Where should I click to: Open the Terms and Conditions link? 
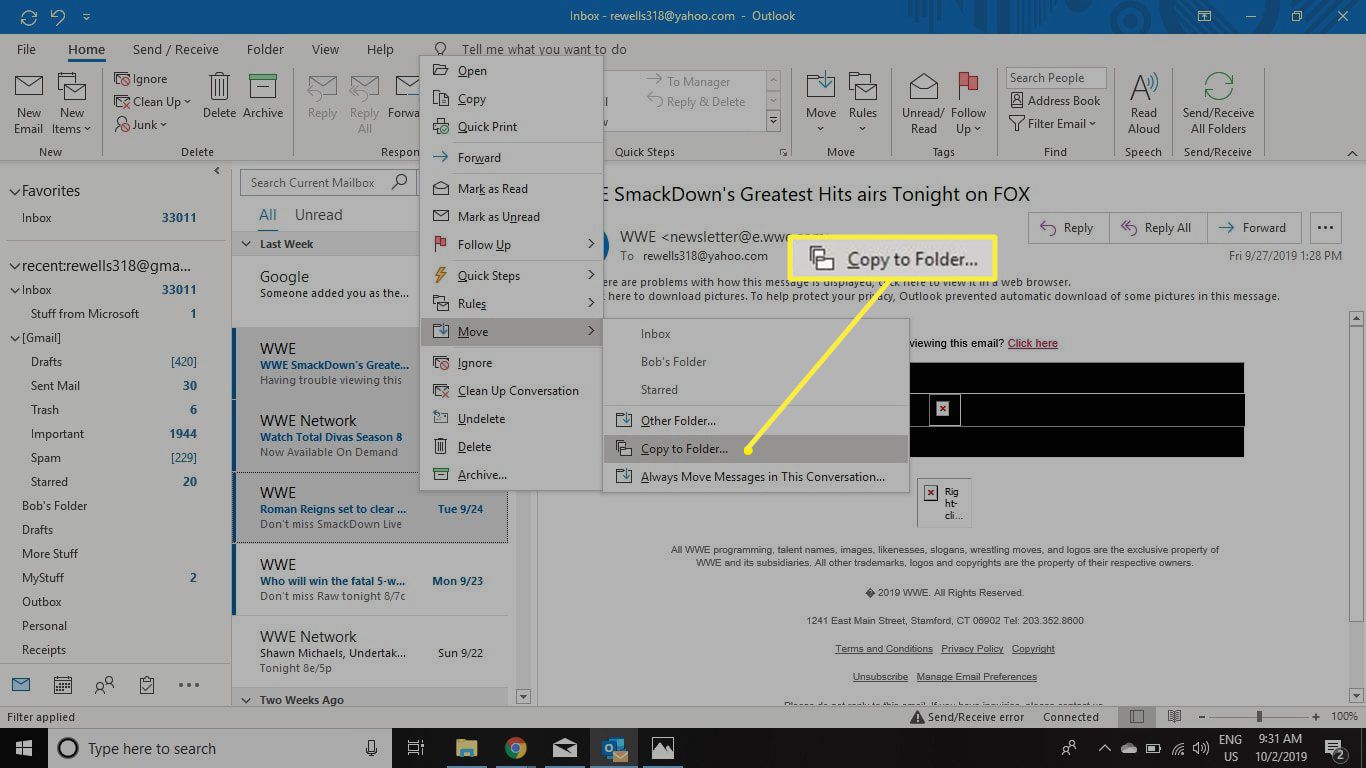point(884,649)
